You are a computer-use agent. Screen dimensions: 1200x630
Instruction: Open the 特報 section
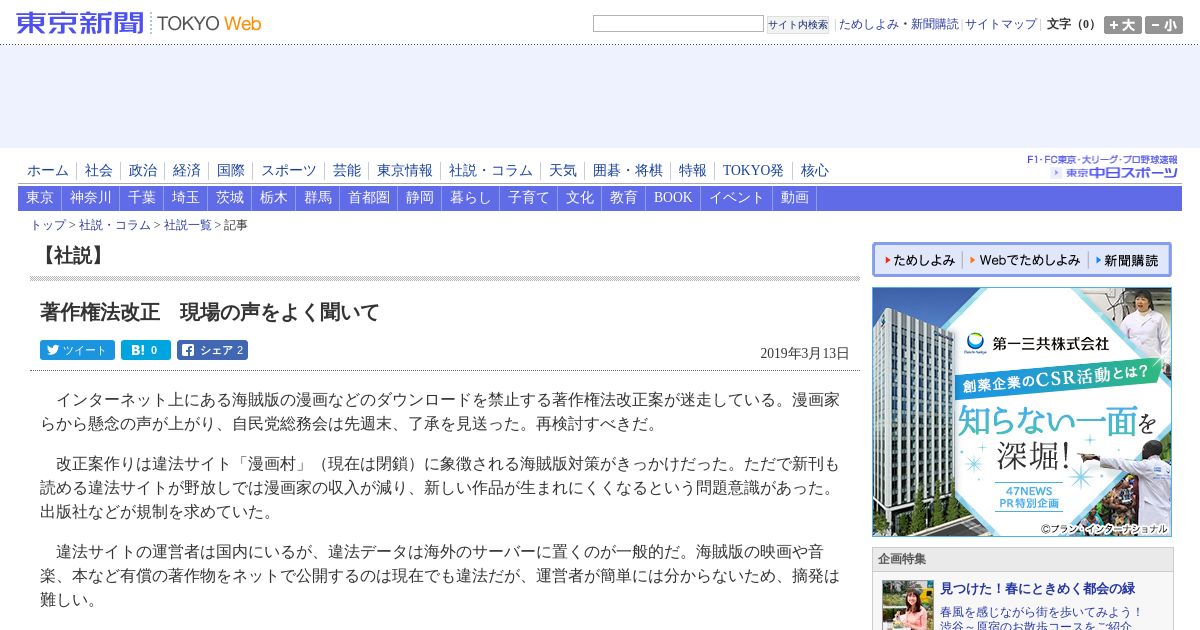(x=693, y=171)
